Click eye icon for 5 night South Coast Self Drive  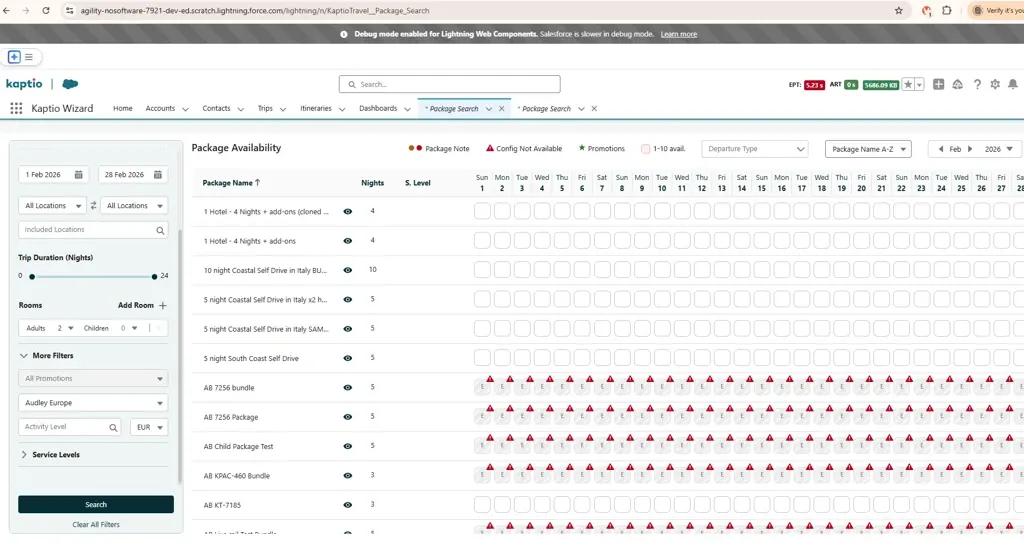point(348,358)
